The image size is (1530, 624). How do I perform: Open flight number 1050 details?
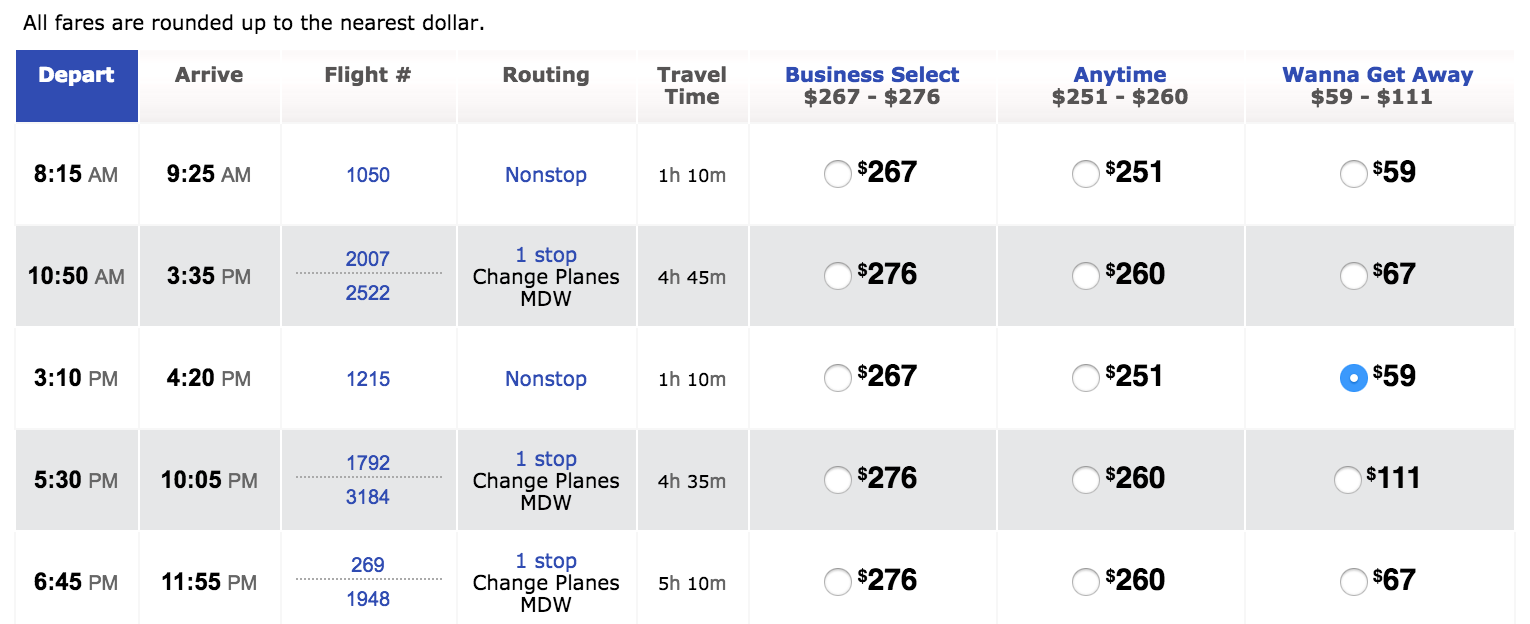(368, 175)
